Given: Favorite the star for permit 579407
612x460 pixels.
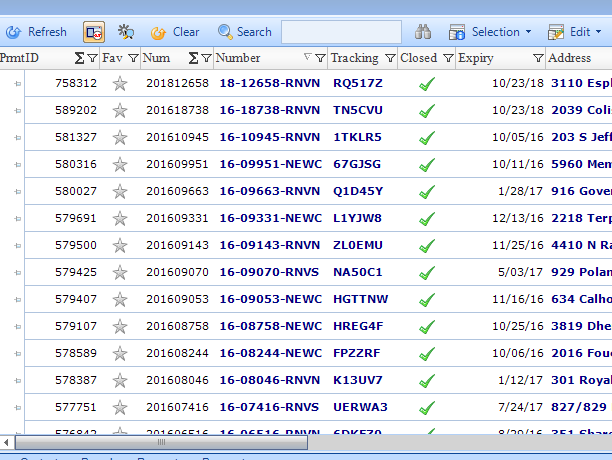Looking at the screenshot, I should tap(120, 299).
